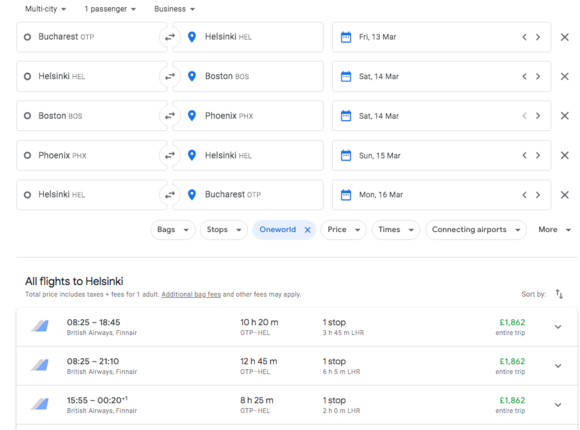The height and width of the screenshot is (430, 580).
Task: Open the Multi-city trip type dropdown
Action: [45, 9]
